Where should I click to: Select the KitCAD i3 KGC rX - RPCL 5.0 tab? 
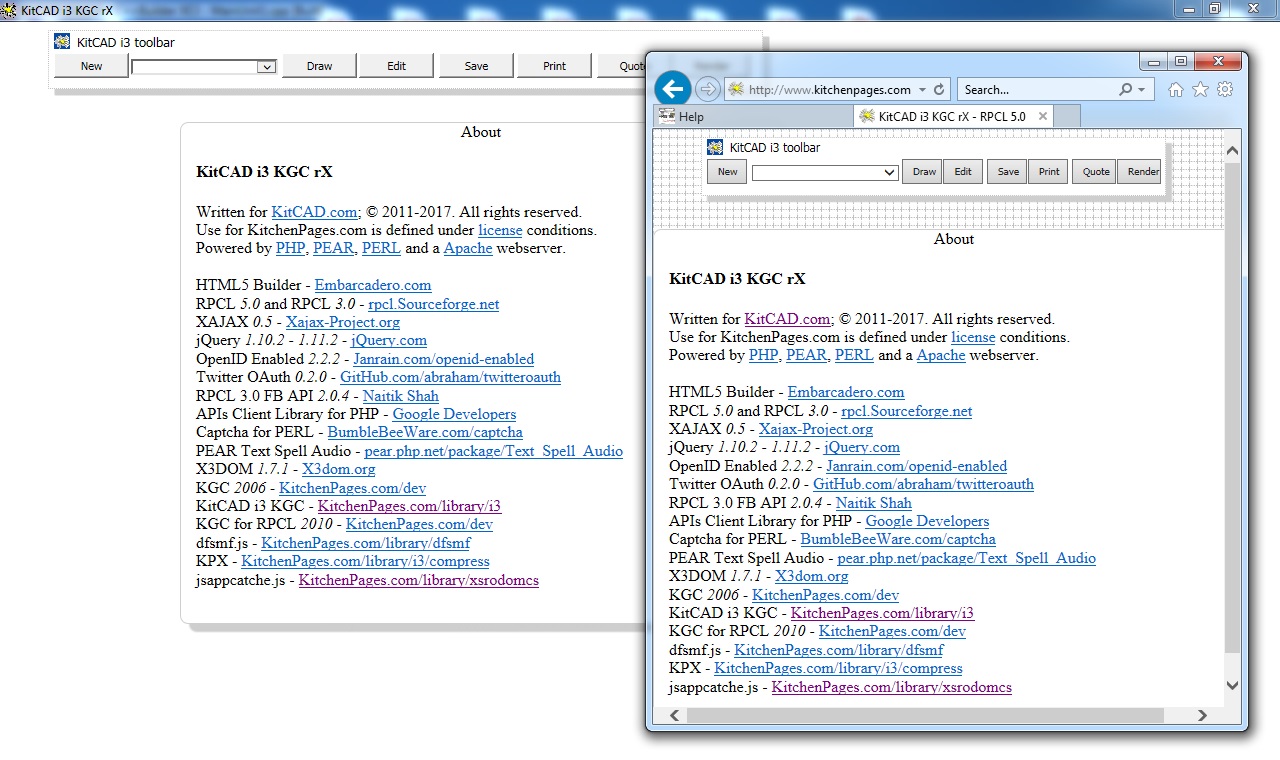coord(953,117)
